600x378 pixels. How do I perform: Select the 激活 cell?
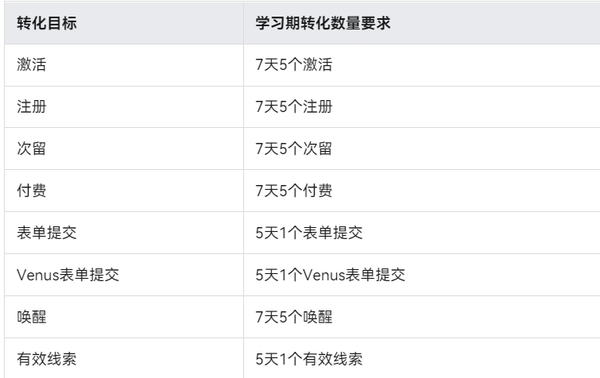(x=31, y=64)
